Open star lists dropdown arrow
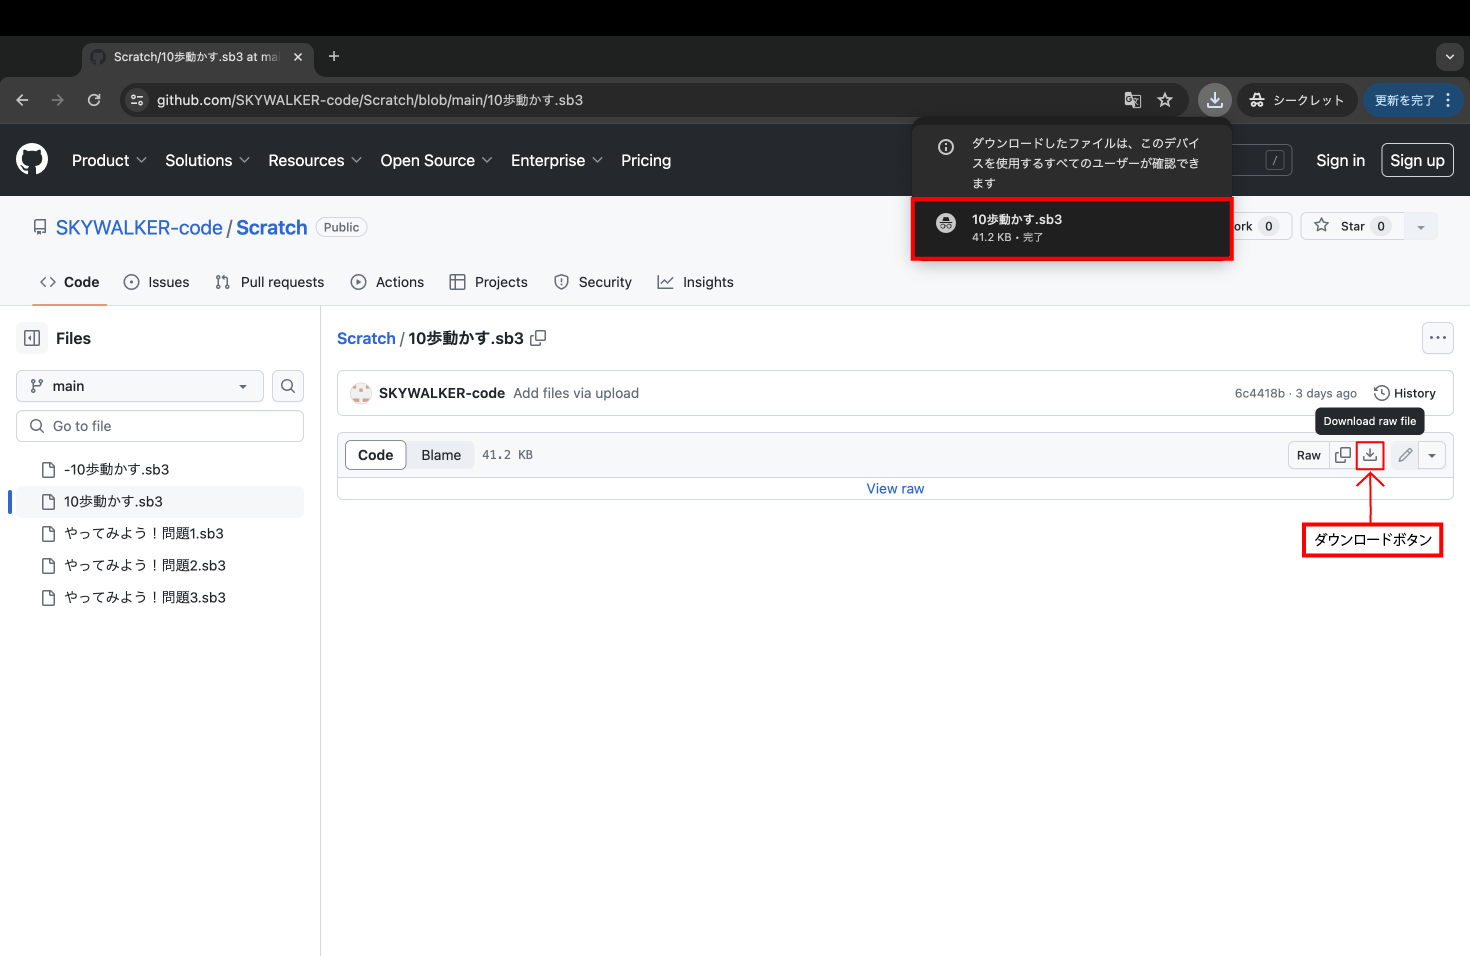This screenshot has height=956, width=1470. tap(1421, 226)
